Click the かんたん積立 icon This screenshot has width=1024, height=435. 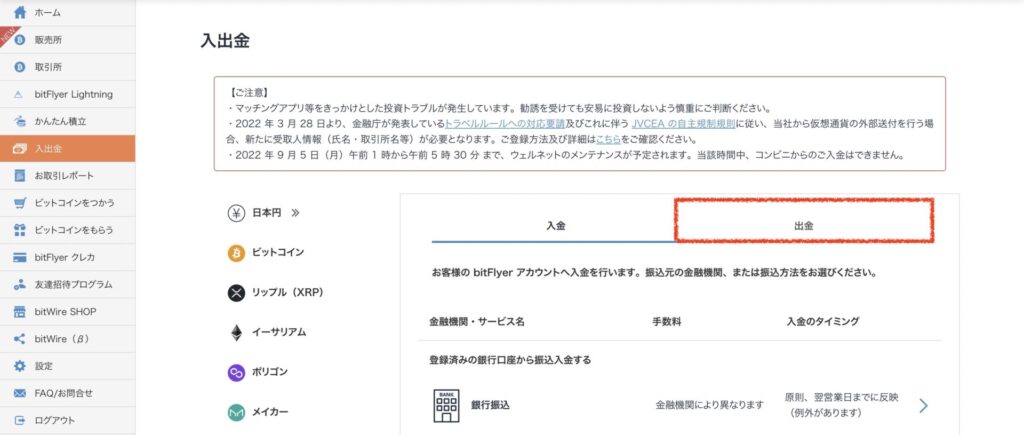tap(20, 121)
